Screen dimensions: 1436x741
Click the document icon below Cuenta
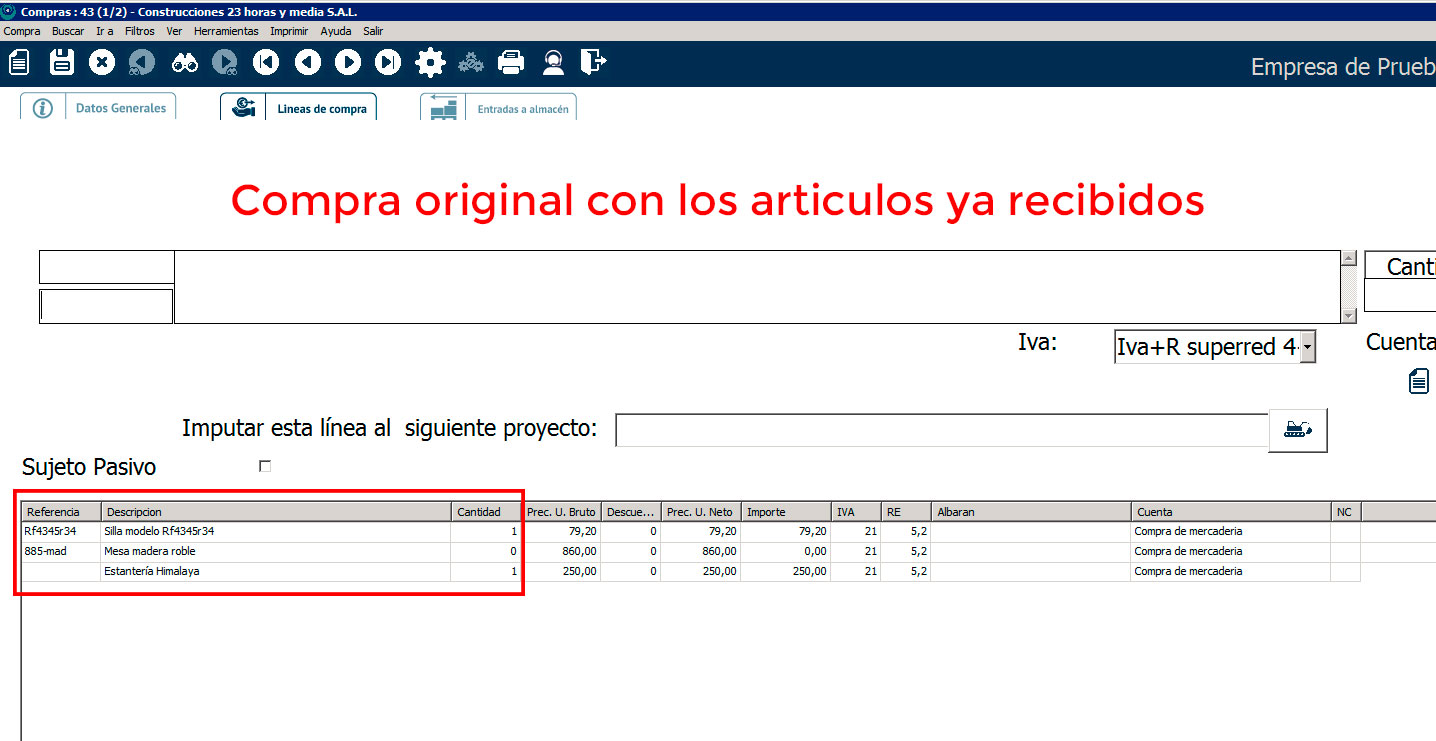click(x=1419, y=381)
